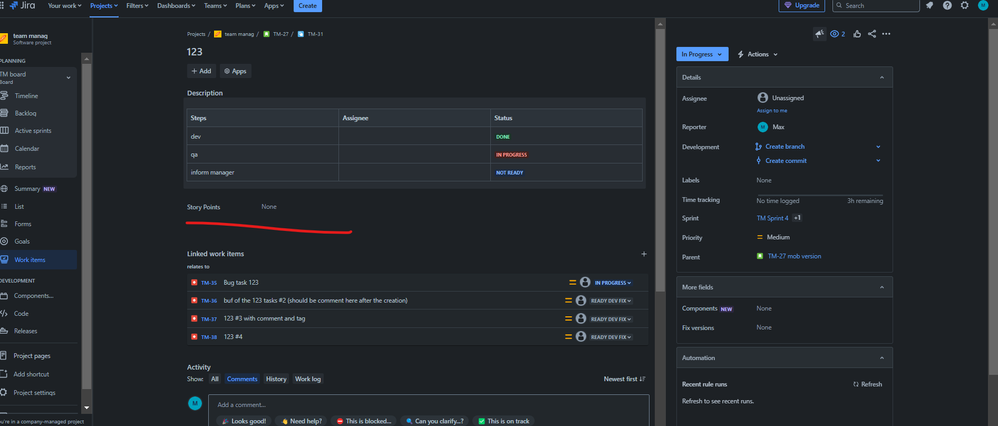Switch to the Comments activity tab
The width and height of the screenshot is (998, 426).
click(242, 379)
